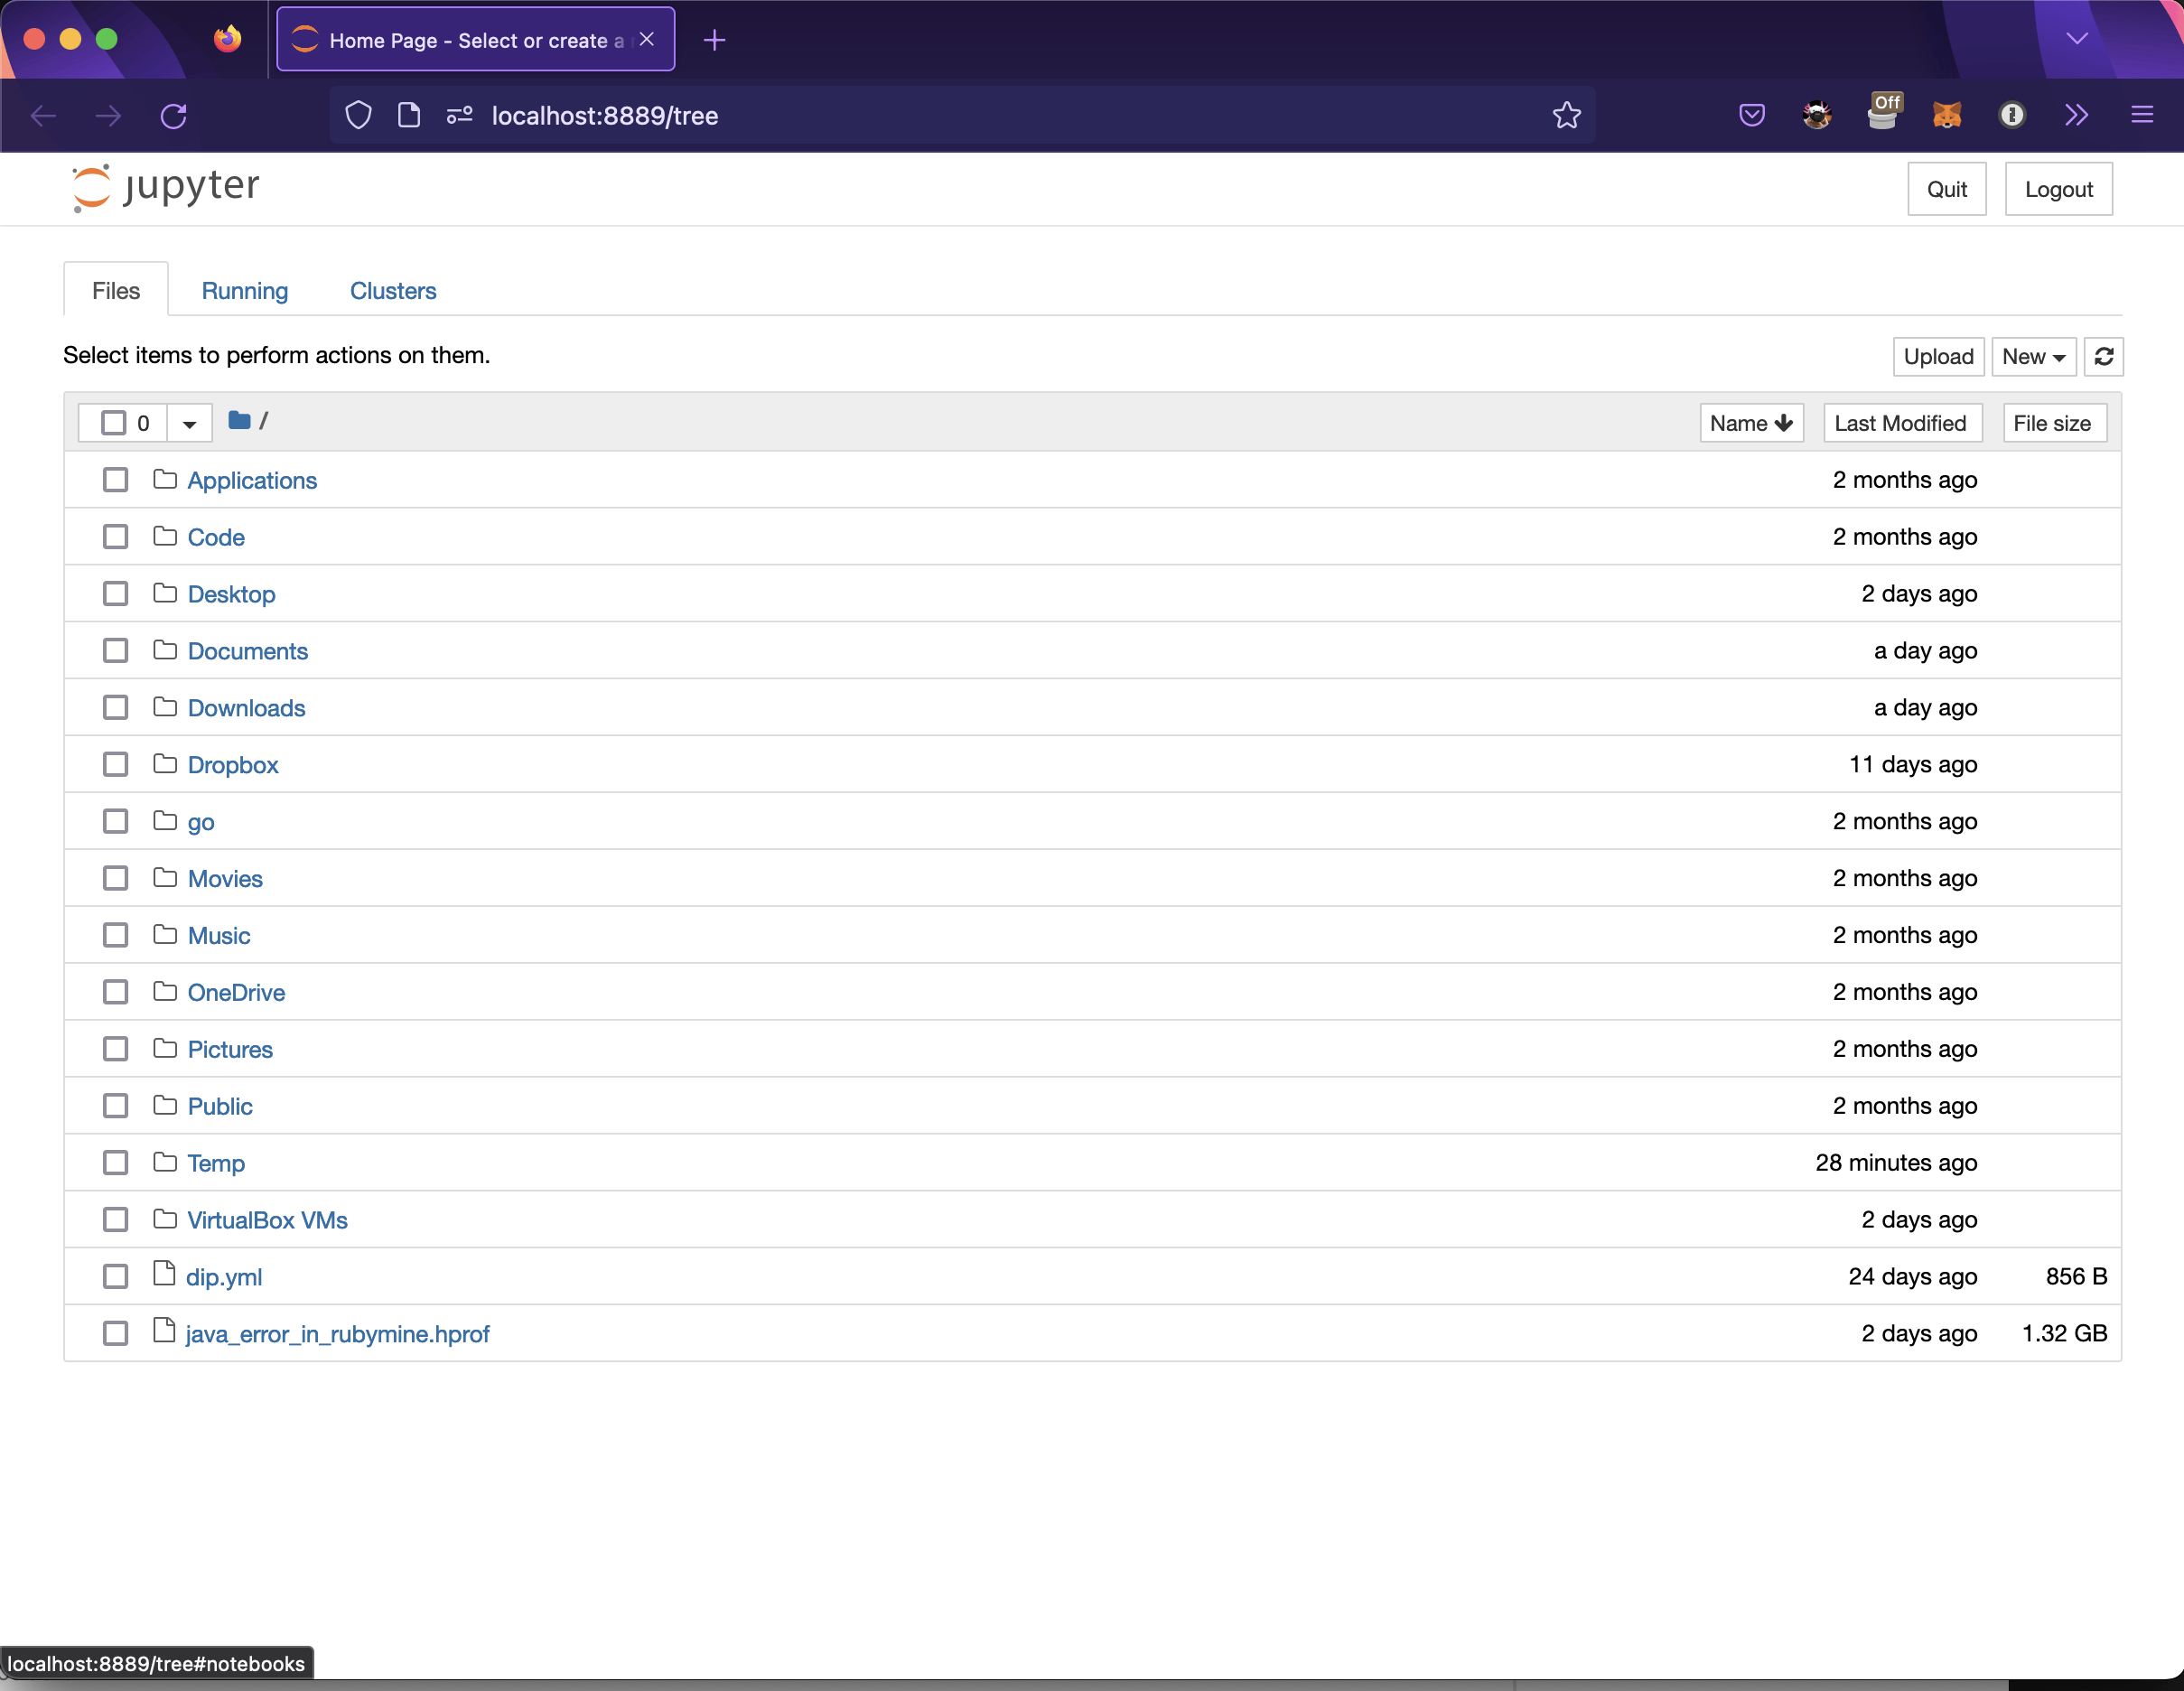Click the Jupyter logo icon

coord(91,187)
